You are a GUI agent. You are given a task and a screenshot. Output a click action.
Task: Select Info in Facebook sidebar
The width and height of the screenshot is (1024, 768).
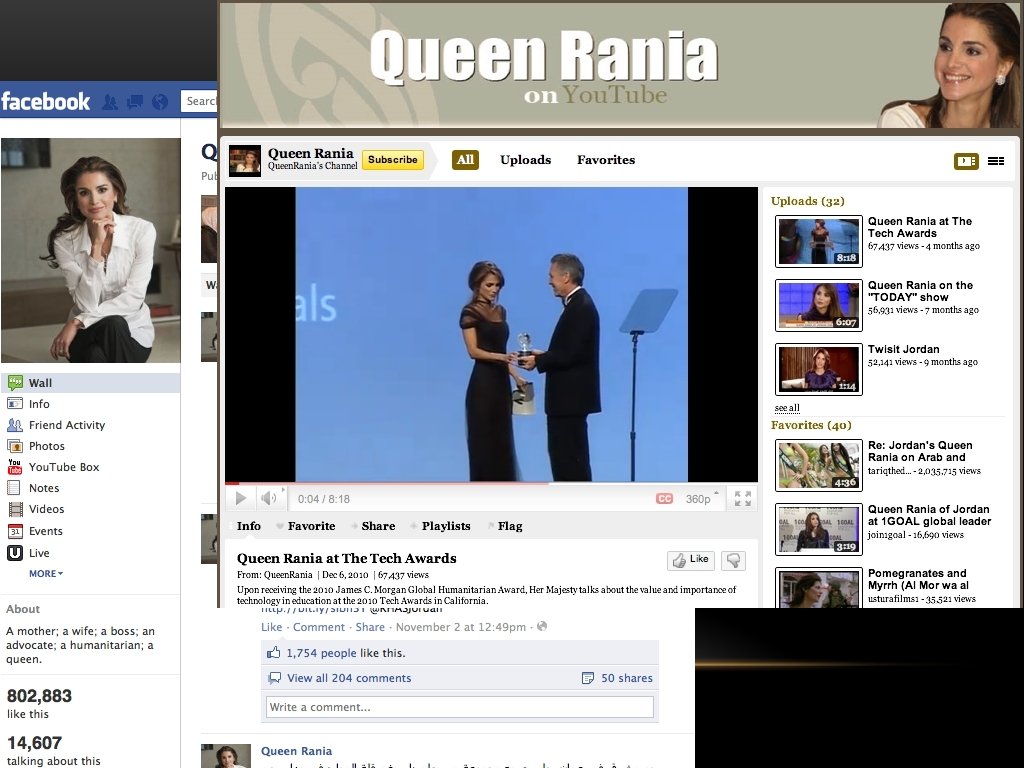point(39,404)
